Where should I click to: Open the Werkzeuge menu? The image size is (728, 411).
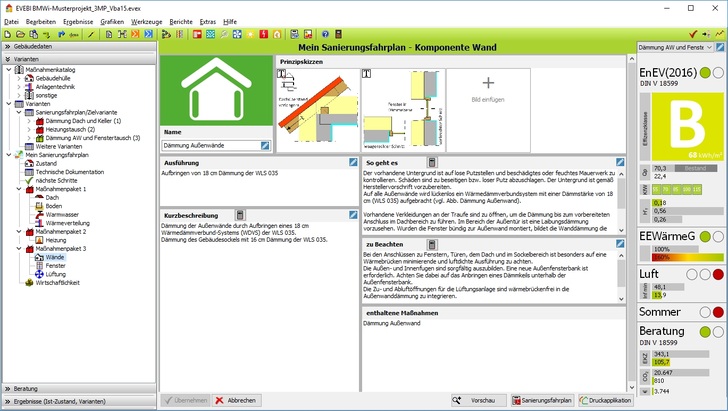click(x=146, y=20)
